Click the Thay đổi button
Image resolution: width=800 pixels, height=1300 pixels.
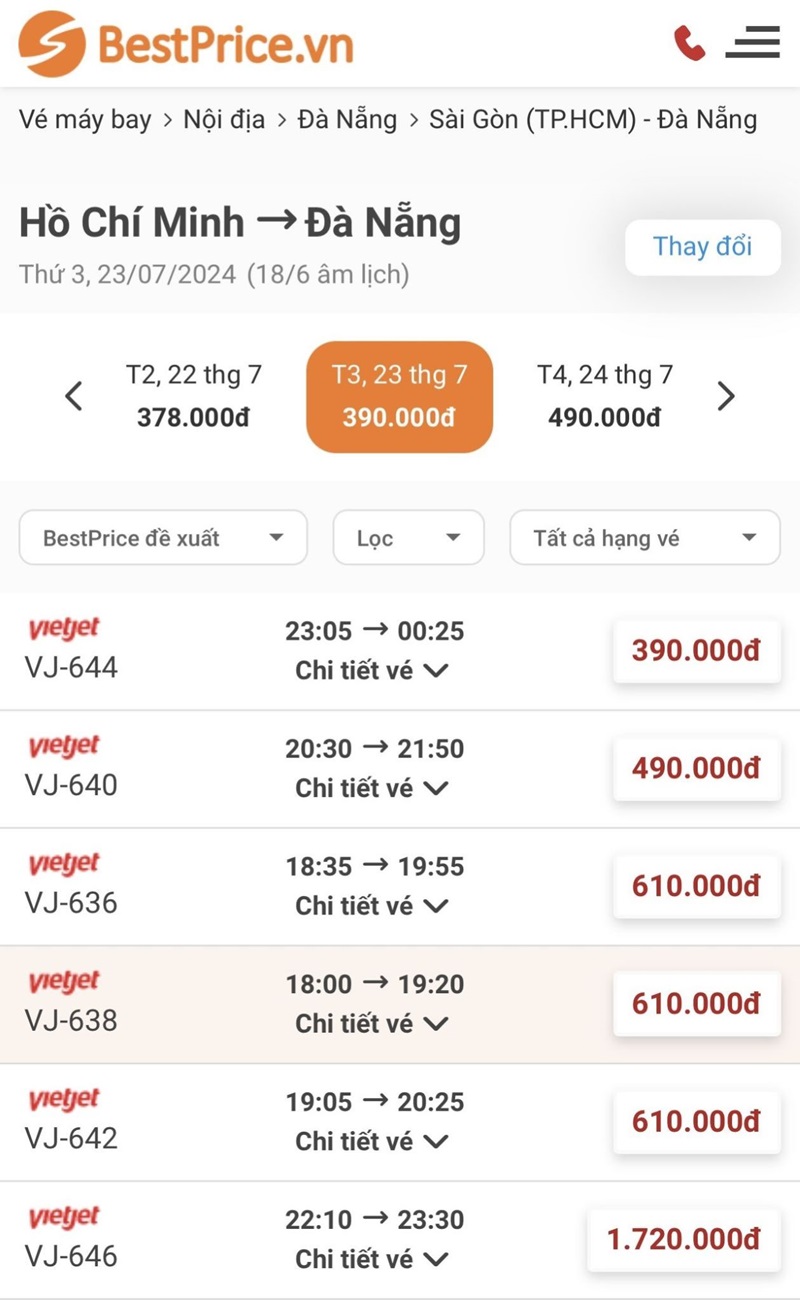(702, 247)
